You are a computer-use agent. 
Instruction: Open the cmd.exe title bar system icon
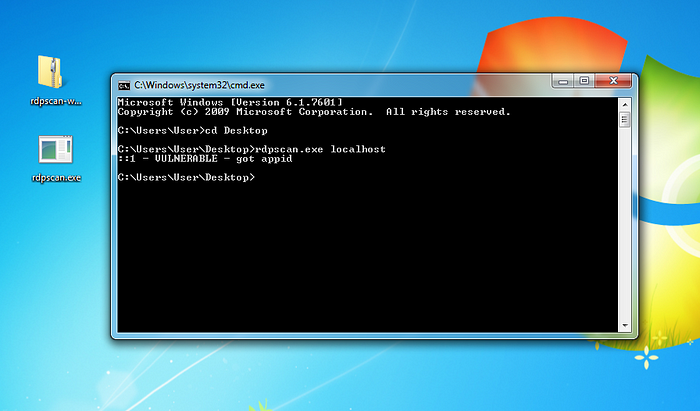point(124,85)
